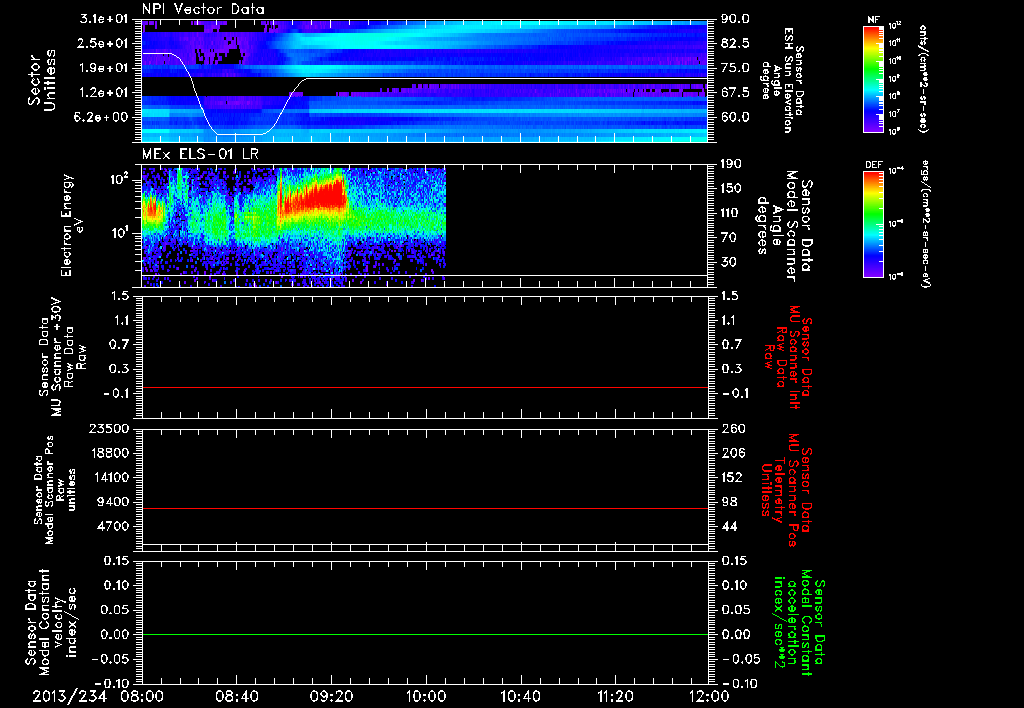
Task: Click the MEx ELS-01 LR panel title
Action: tap(200, 154)
